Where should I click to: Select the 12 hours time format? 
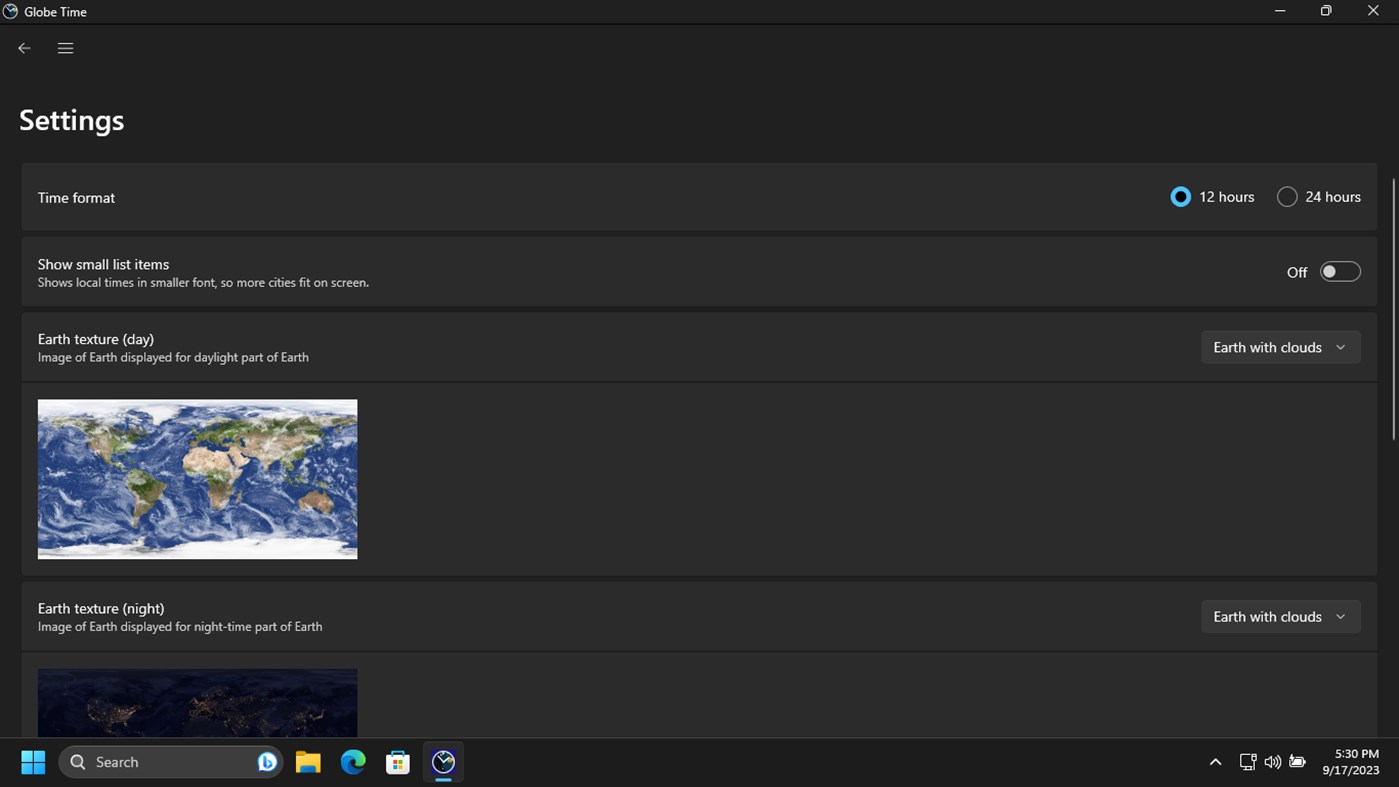[1212, 197]
